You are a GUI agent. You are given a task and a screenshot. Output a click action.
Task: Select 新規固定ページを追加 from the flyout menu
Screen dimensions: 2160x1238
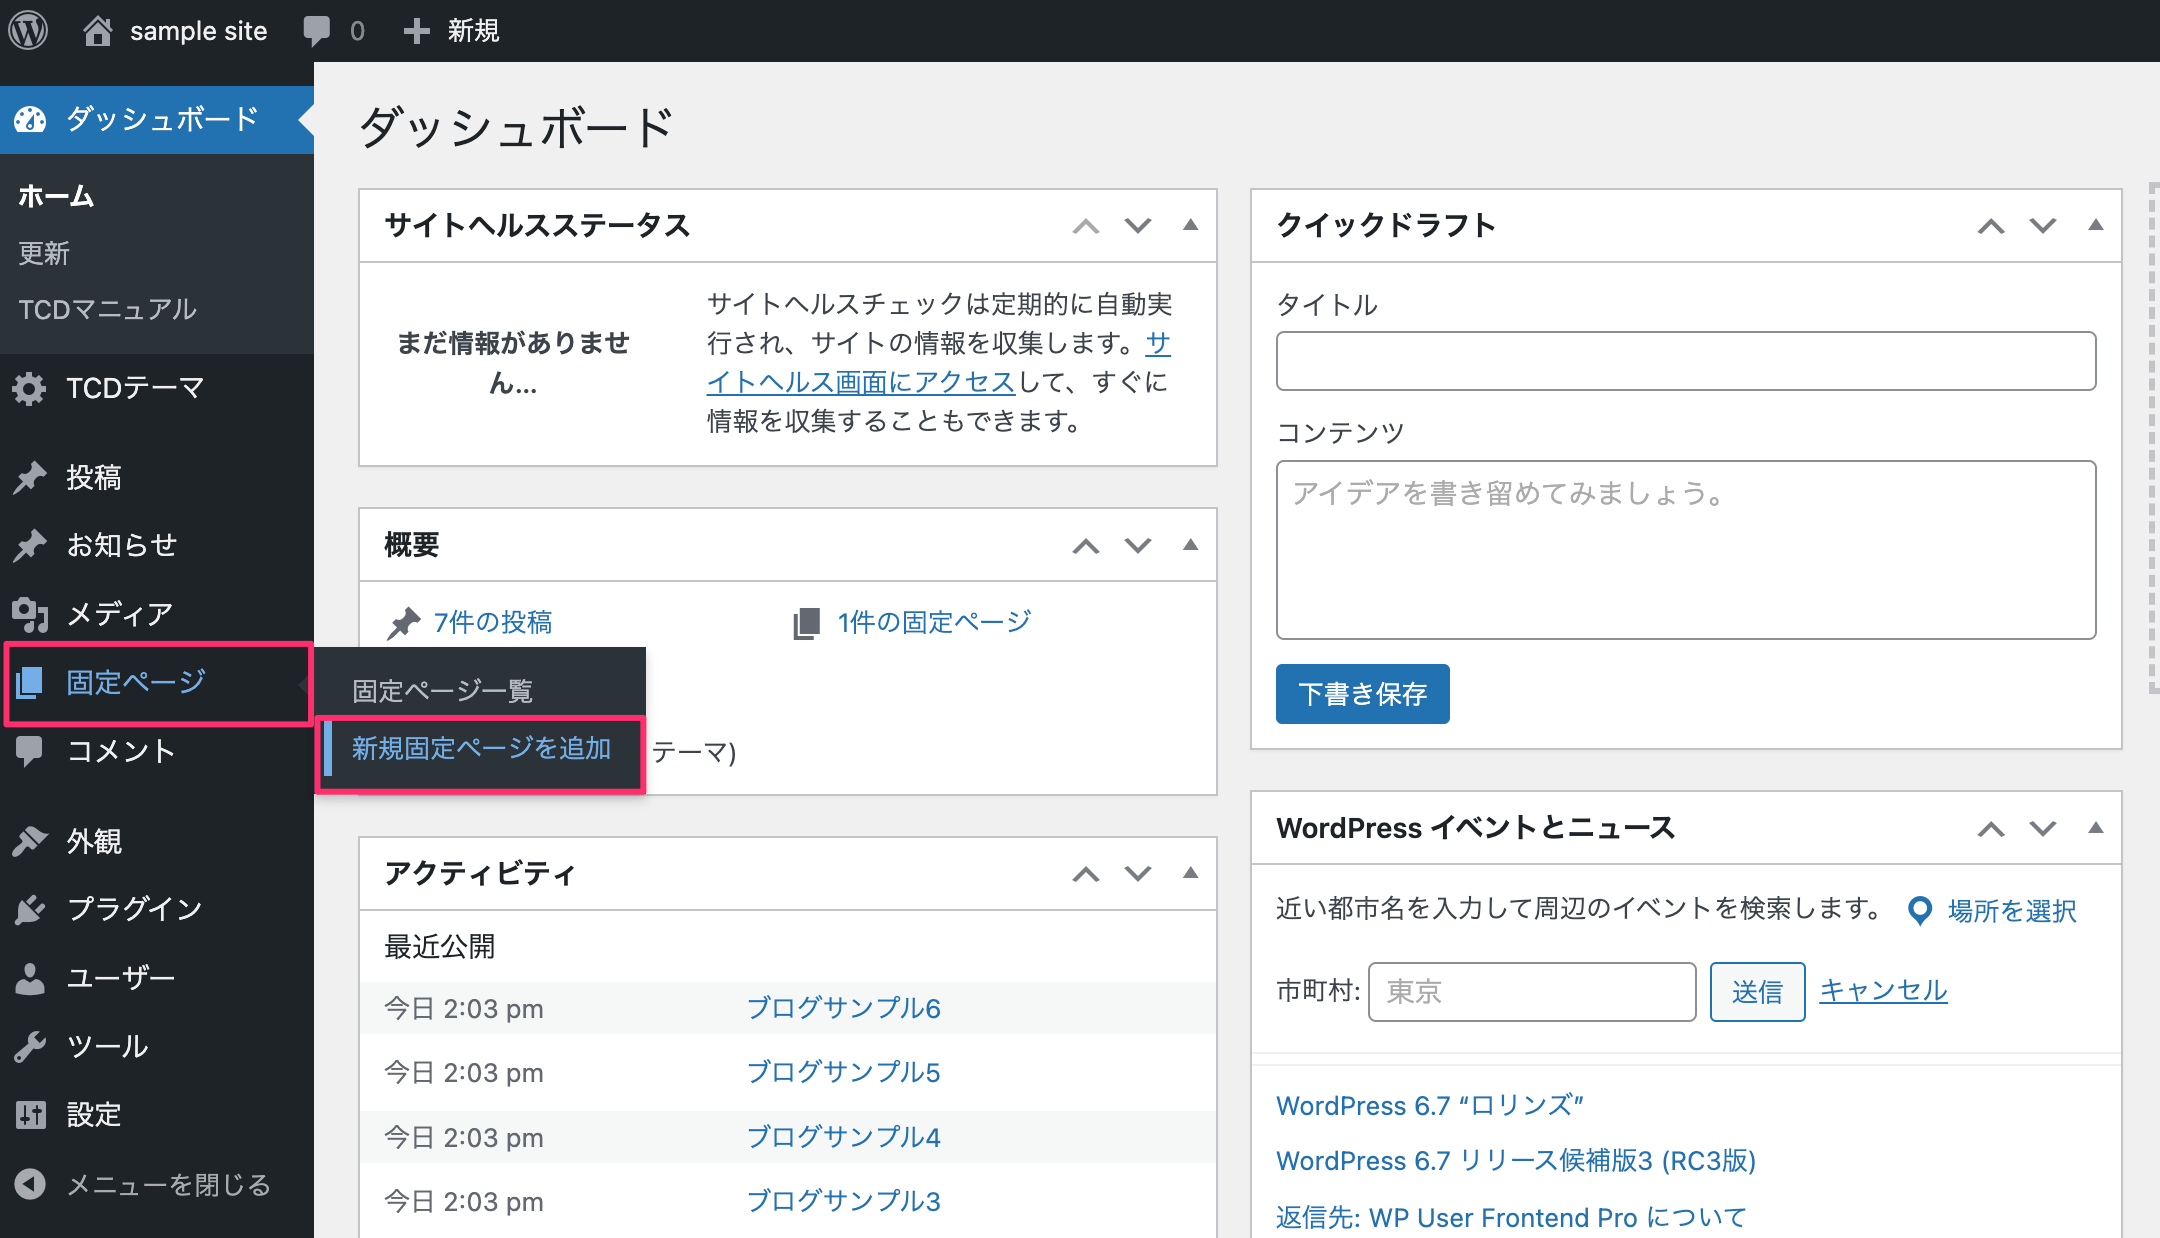tap(481, 749)
